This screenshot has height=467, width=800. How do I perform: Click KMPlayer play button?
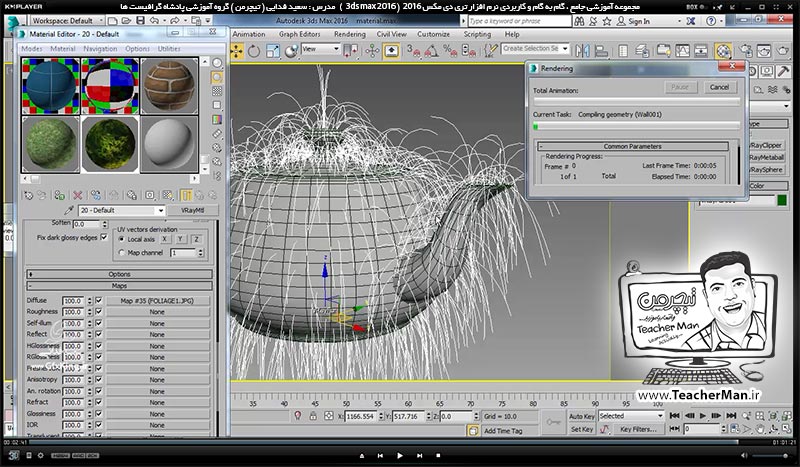coord(400,455)
